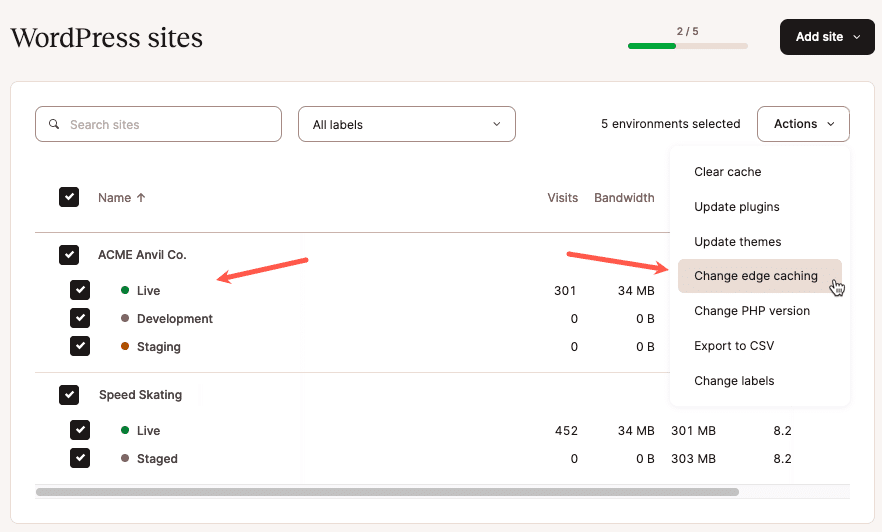Viewport: 882px width, 532px height.
Task: Uncheck the ACME Anvil Co. site checkbox
Action: tap(69, 255)
